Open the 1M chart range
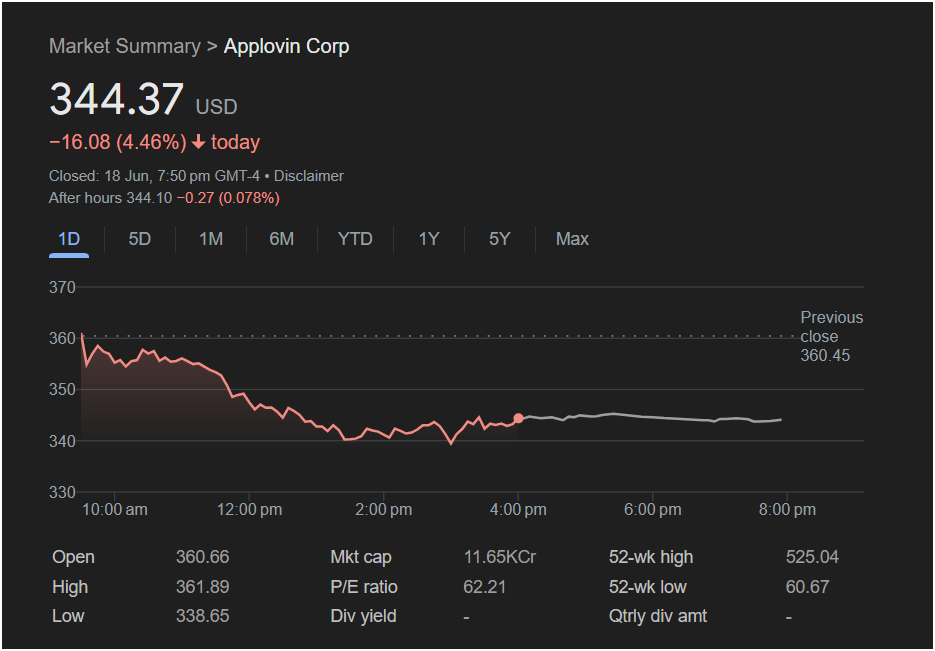The width and height of the screenshot is (935, 651). pos(210,239)
